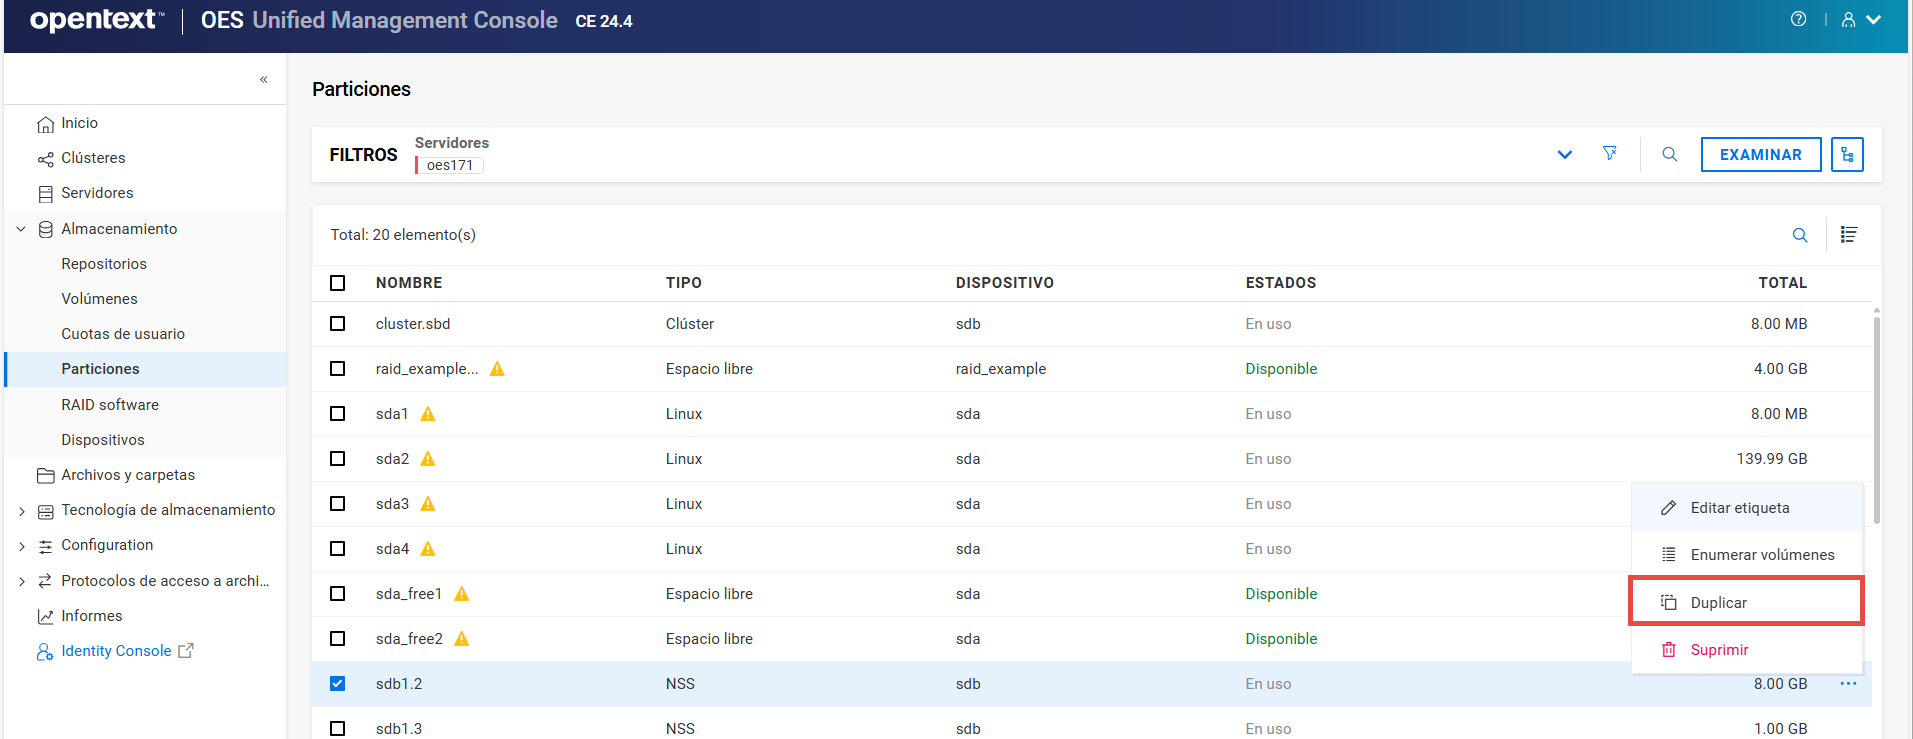Click the search icon in Filtros bar

1669,154
